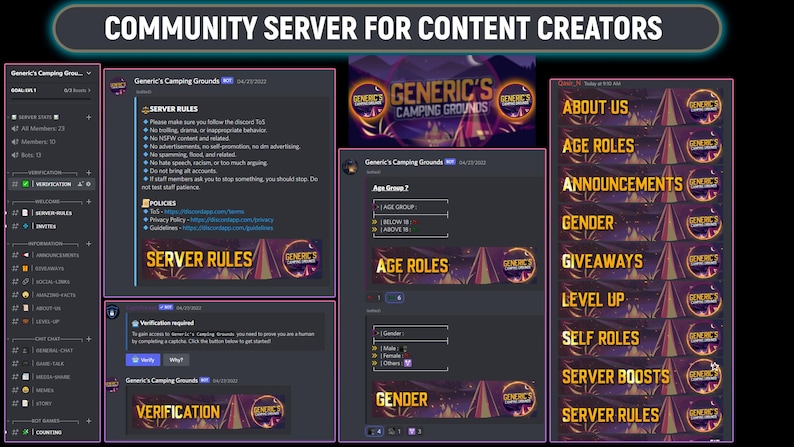The width and height of the screenshot is (794, 447).
Task: Open the SERVER BOOSTS banner image
Action: [641, 377]
